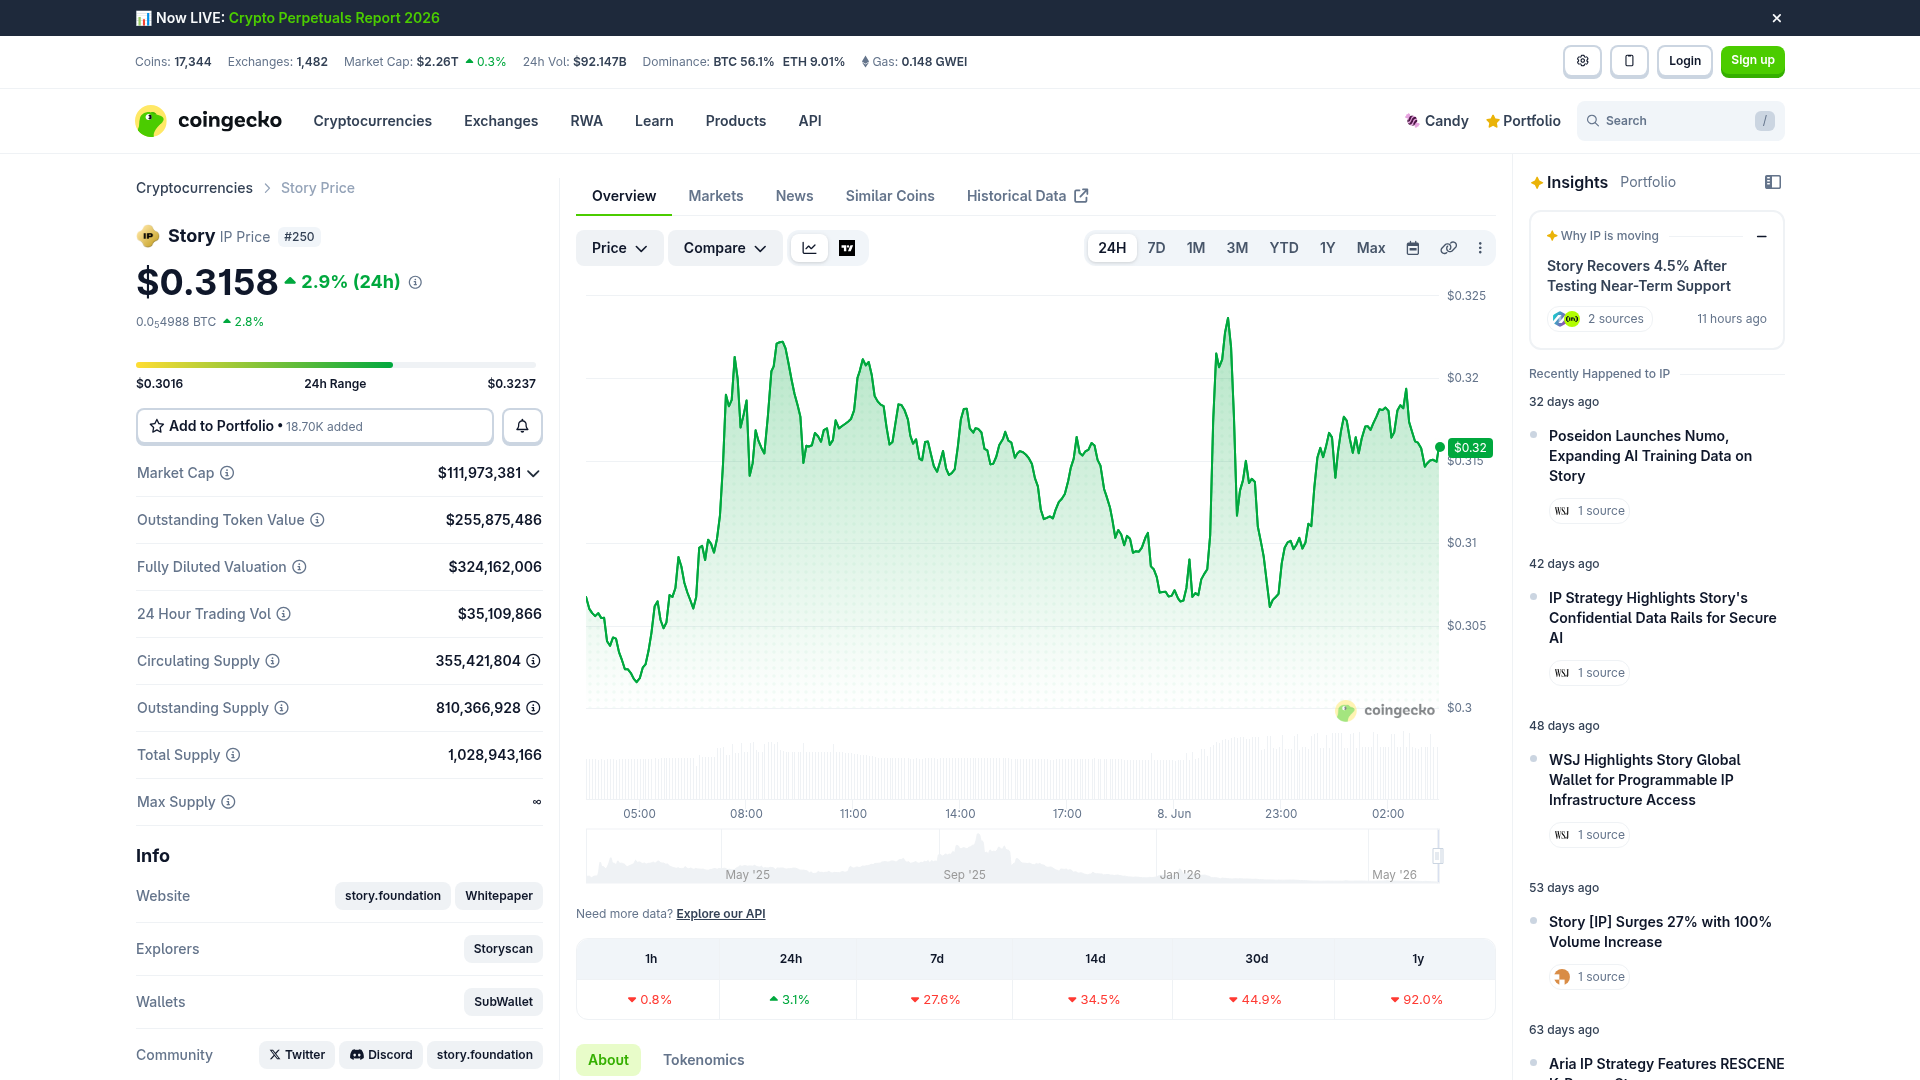Click the mobile app icon button
The image size is (1920, 1080).
click(x=1629, y=61)
